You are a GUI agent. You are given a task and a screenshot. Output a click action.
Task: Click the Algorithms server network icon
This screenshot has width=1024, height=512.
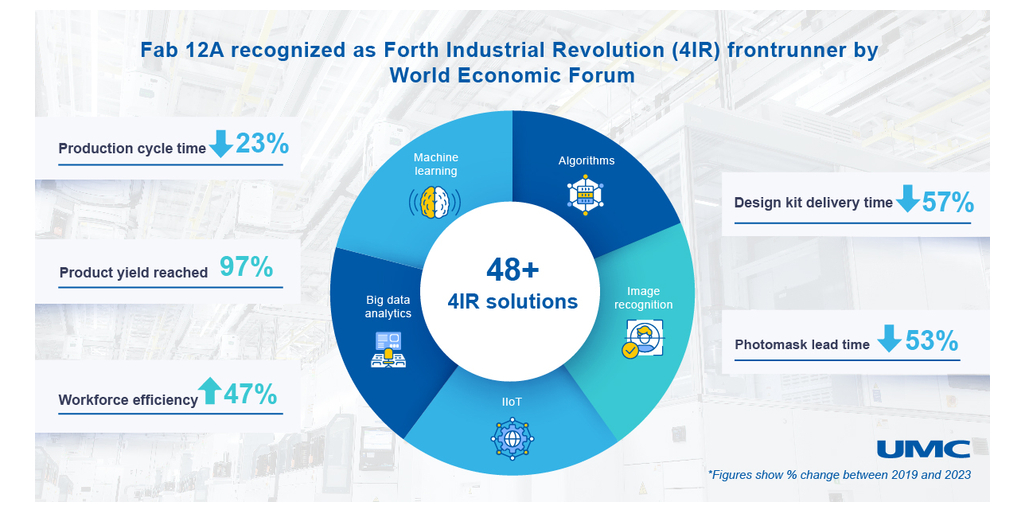point(585,195)
